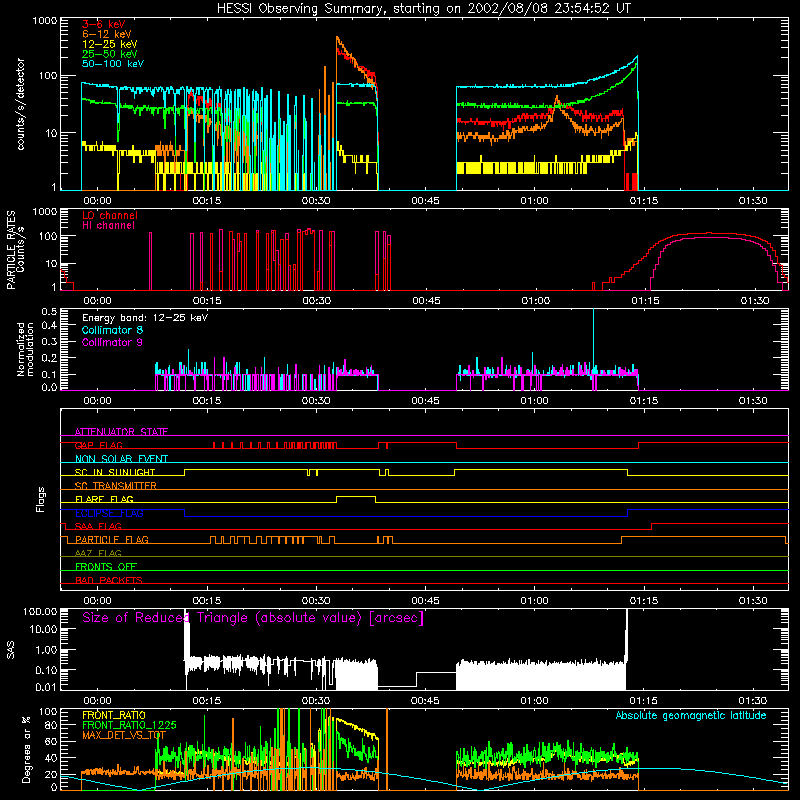Select the yellow 12-25 keV legend entry
800x800 pixels.
point(110,44)
